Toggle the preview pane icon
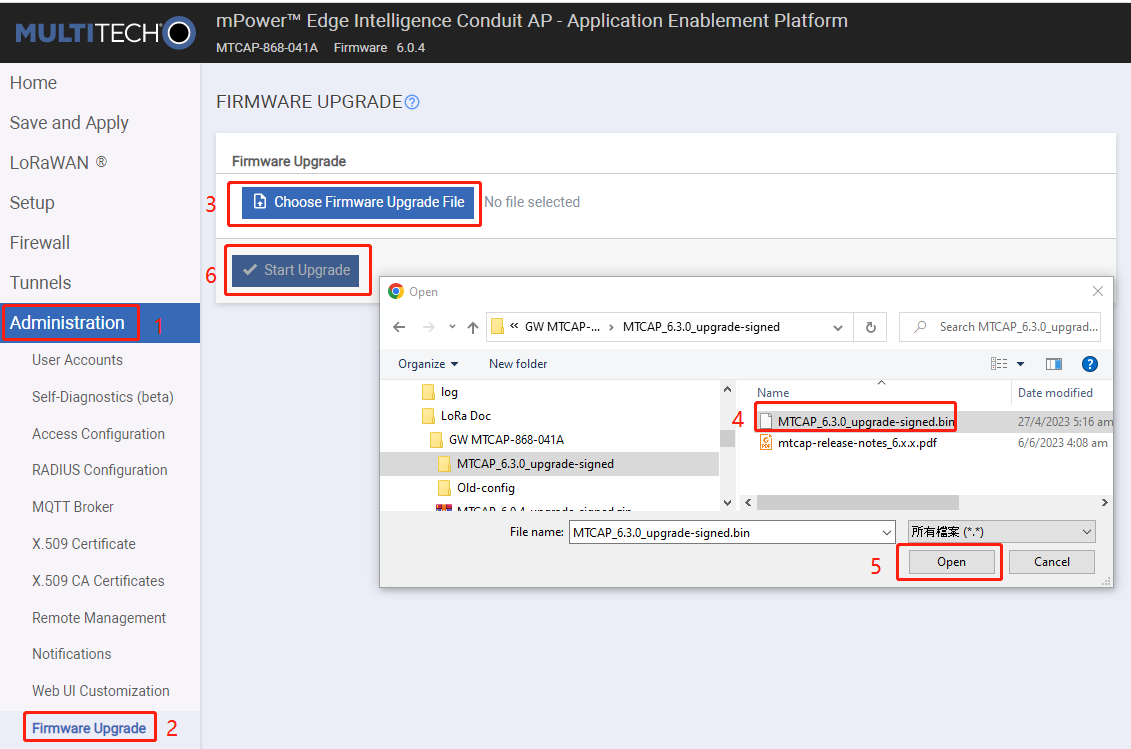1131x749 pixels. 1053,364
